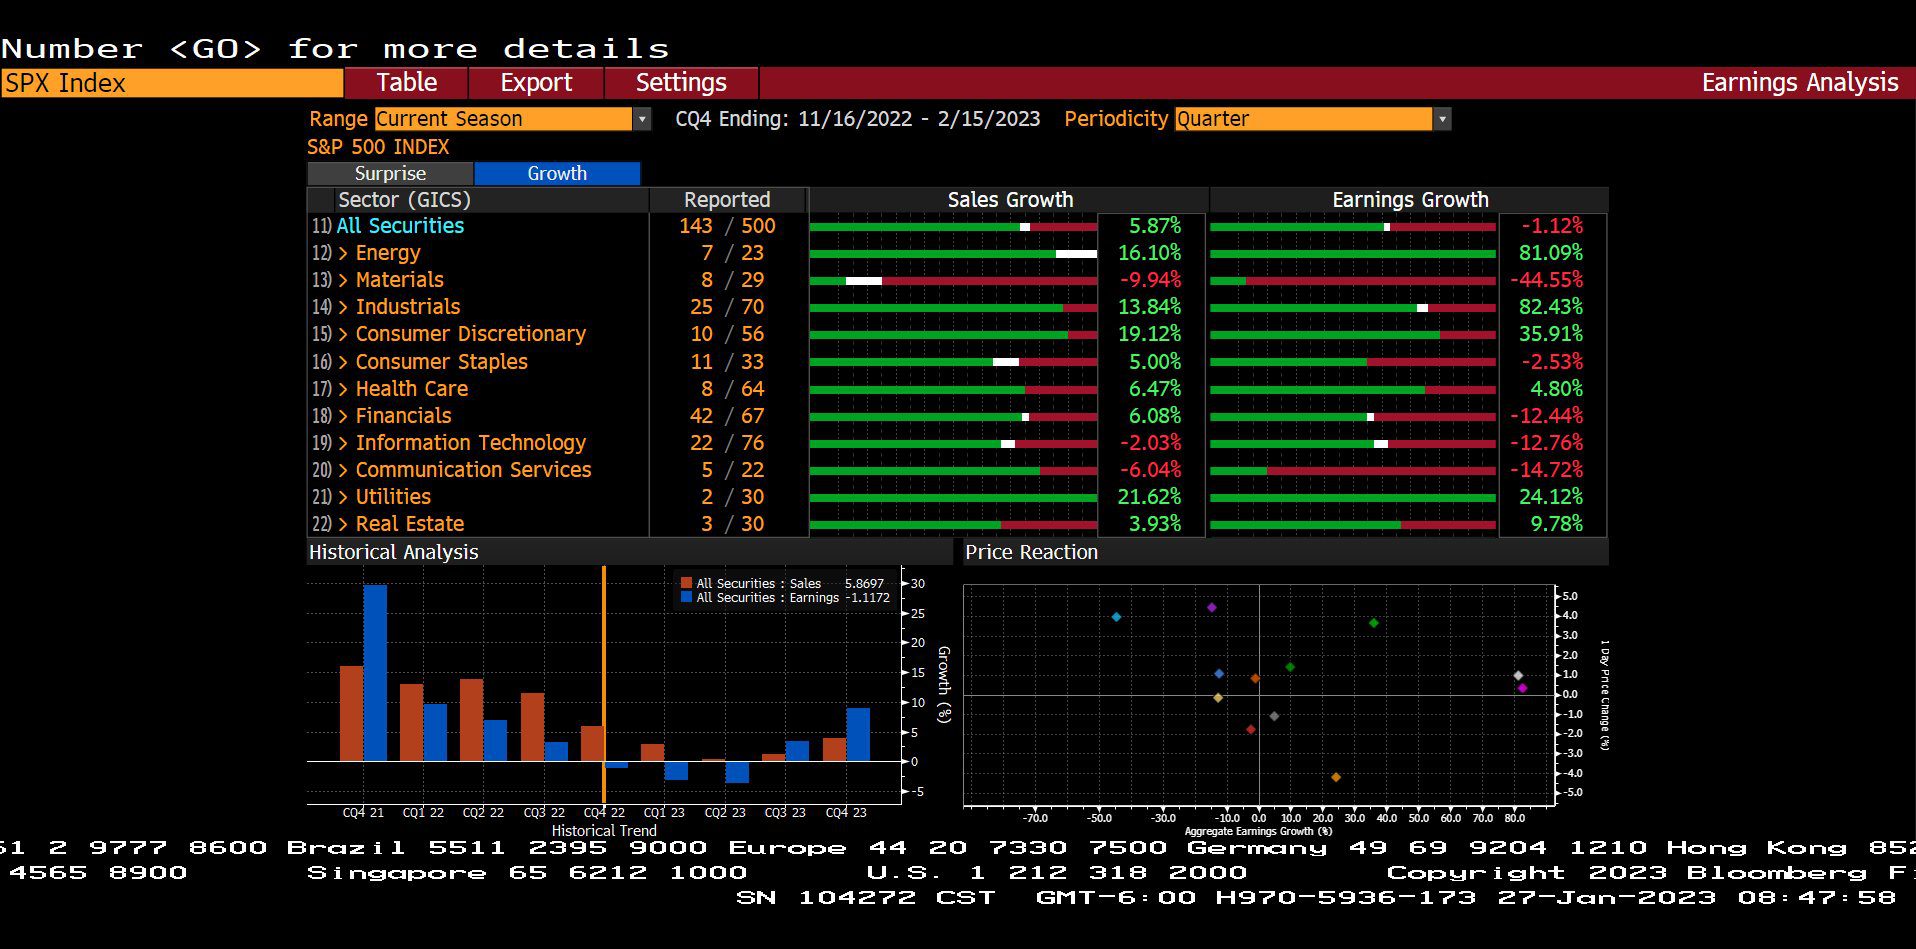The height and width of the screenshot is (949, 1916).
Task: Click the Historical Analysis panel title
Action: [x=394, y=552]
